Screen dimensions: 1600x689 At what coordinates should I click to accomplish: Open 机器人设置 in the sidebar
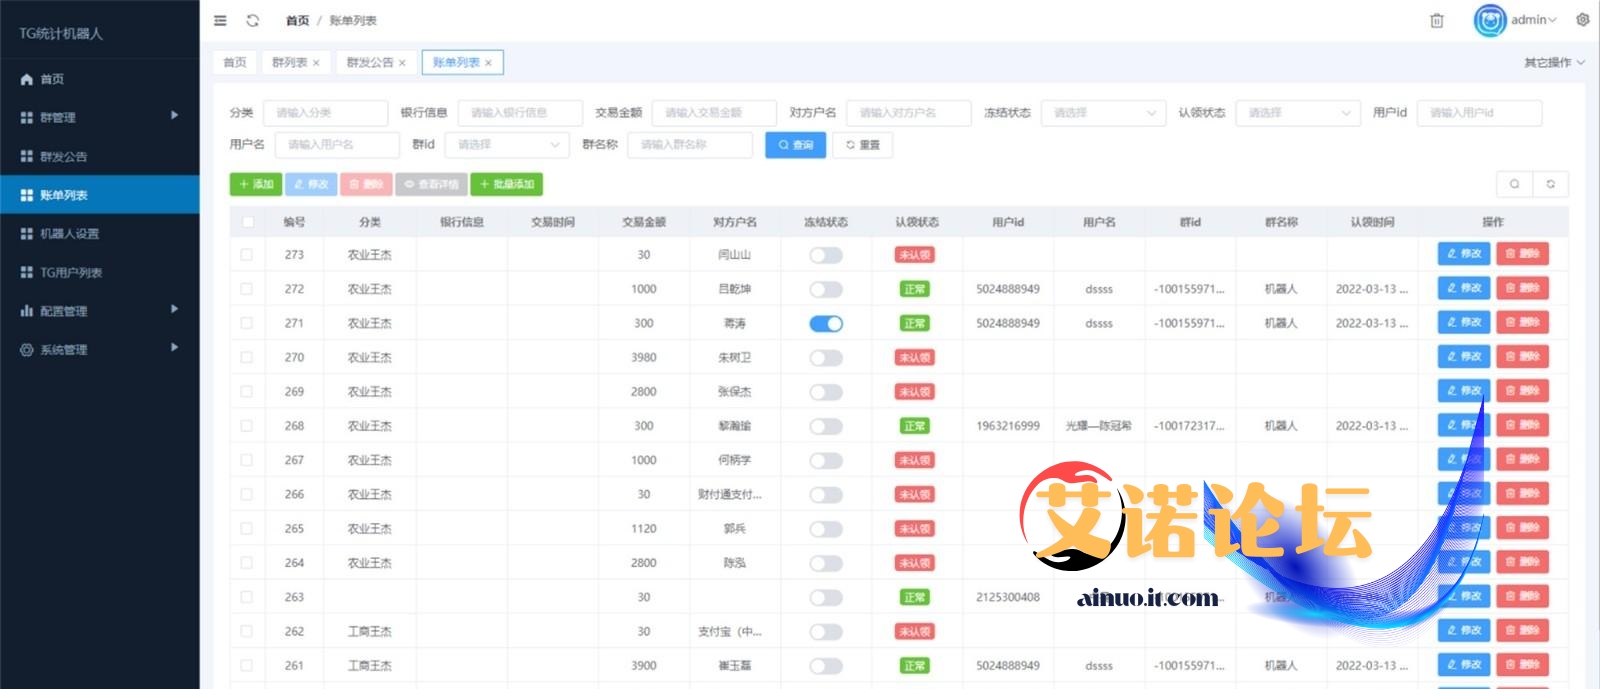[x=70, y=234]
